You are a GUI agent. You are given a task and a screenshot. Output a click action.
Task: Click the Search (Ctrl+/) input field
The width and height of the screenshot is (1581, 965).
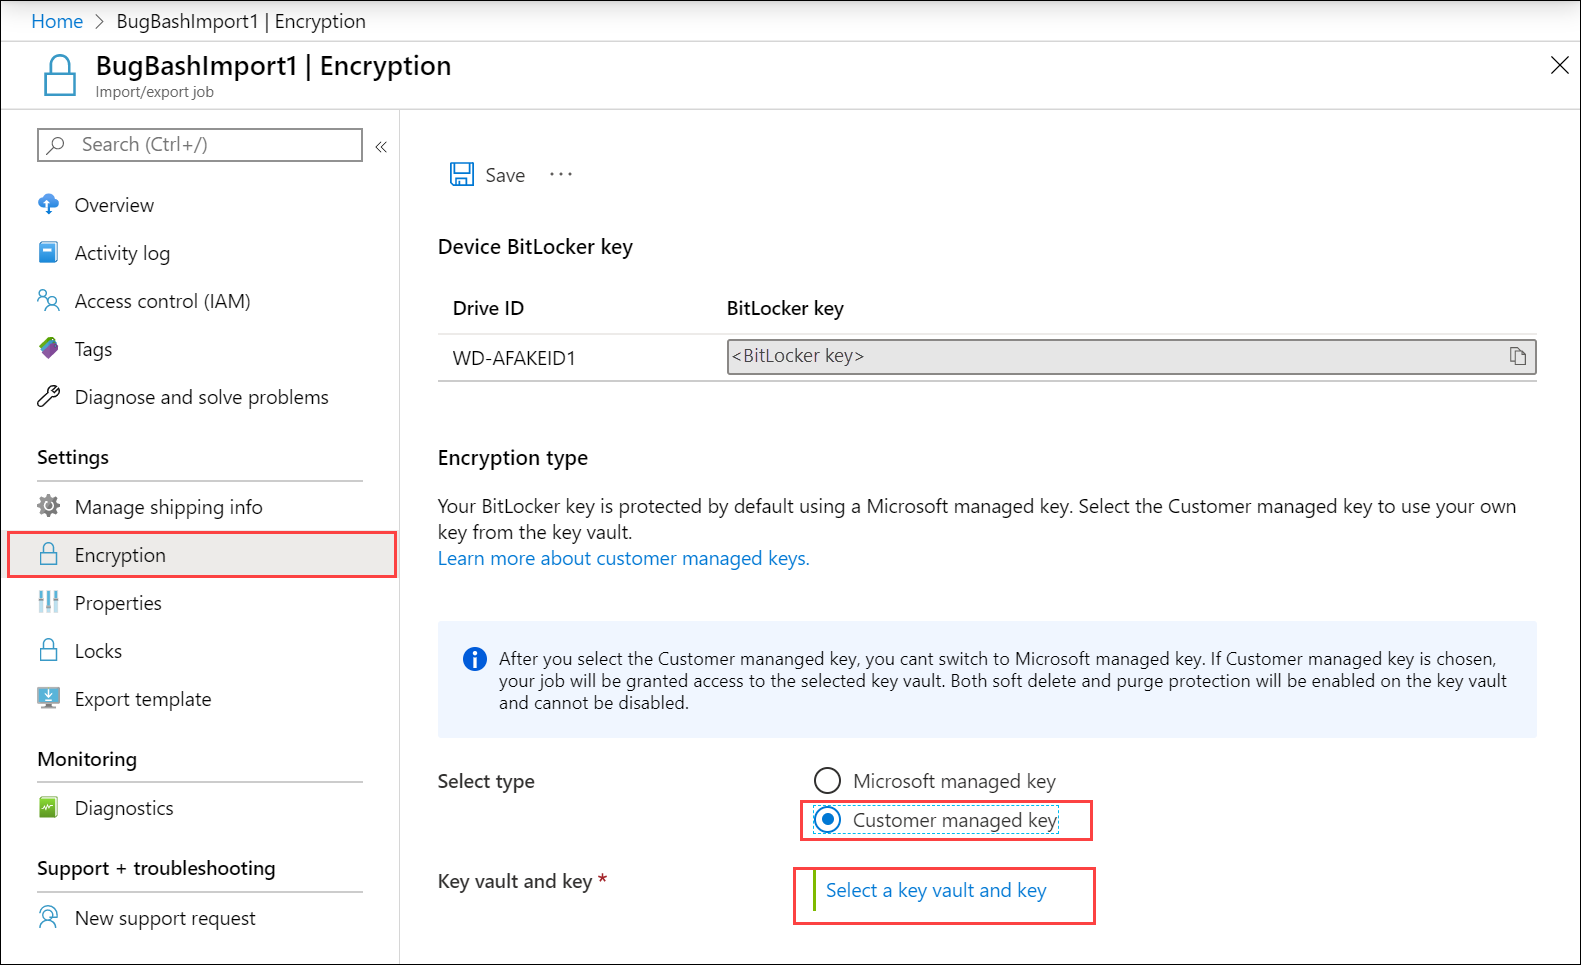click(200, 145)
